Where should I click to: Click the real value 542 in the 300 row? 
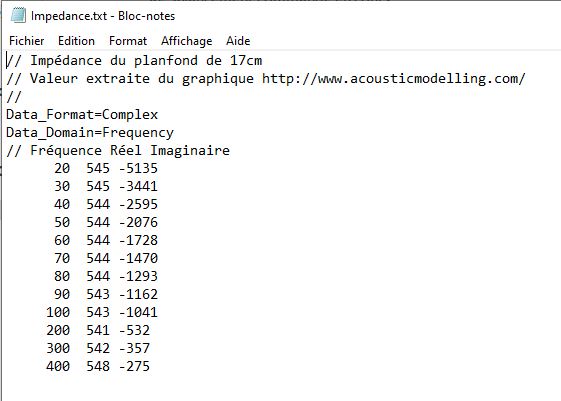click(x=98, y=348)
